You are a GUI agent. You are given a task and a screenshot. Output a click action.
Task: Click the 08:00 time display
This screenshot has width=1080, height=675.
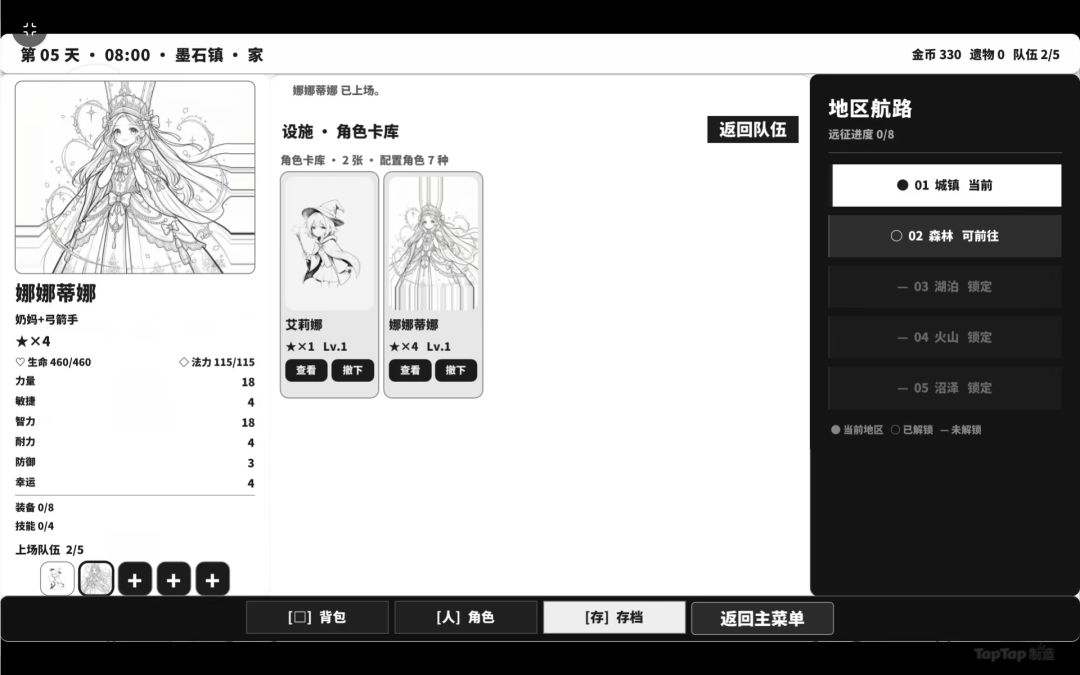coord(127,55)
